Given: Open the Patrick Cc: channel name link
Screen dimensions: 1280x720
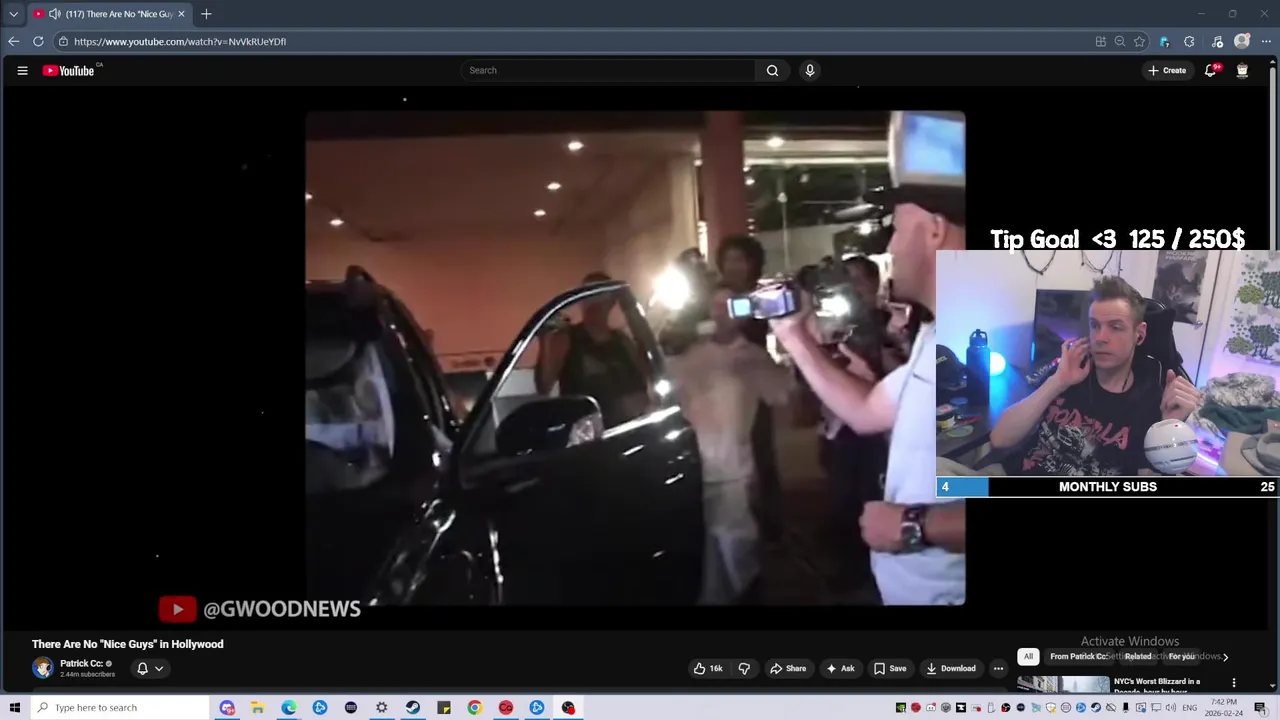Looking at the screenshot, I should pos(81,663).
